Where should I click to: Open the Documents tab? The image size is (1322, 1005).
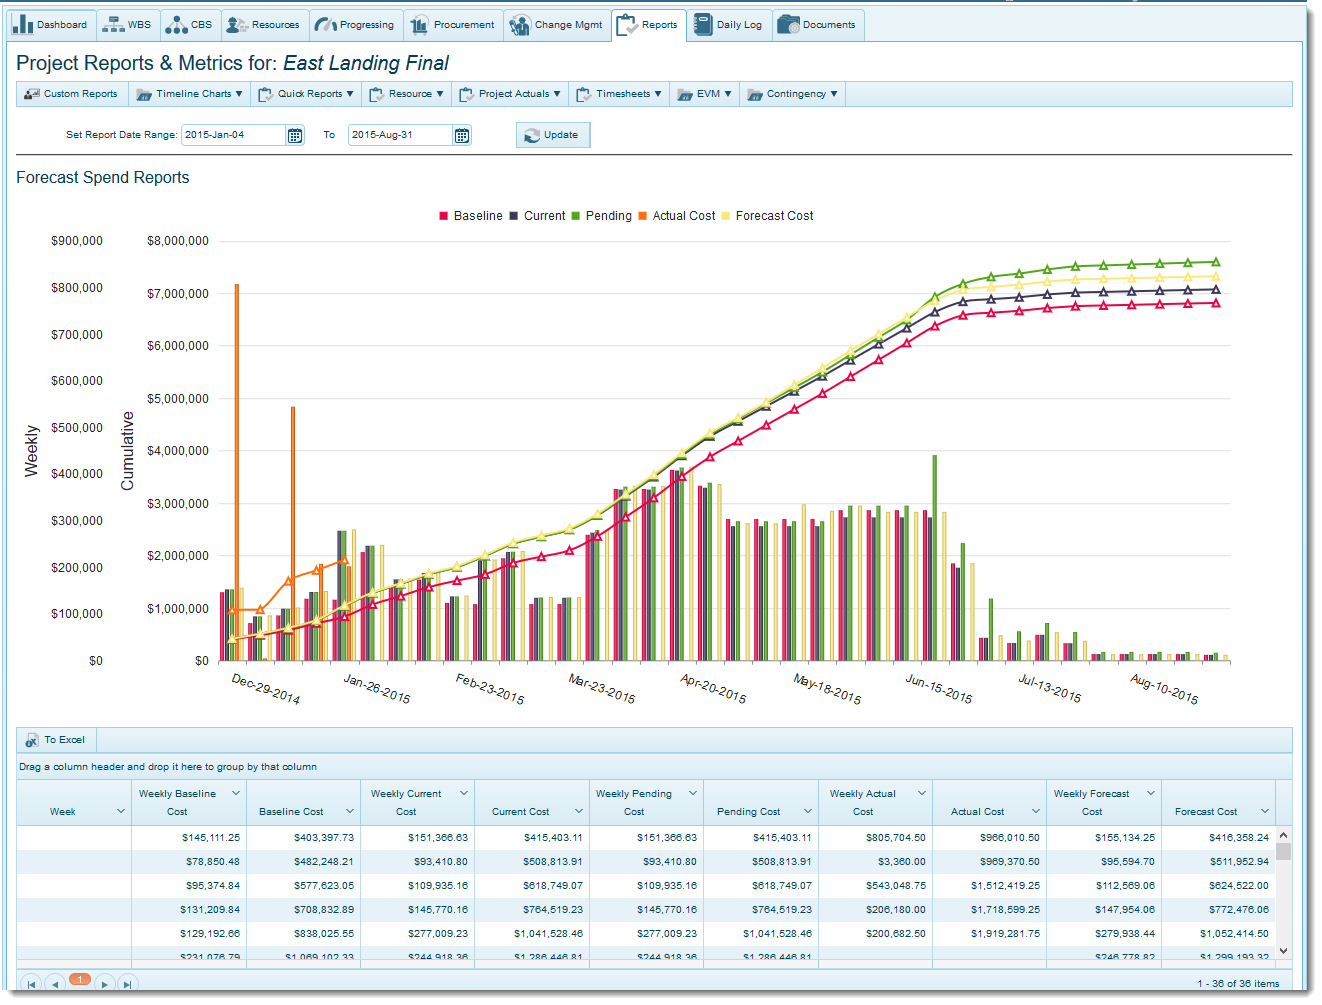click(817, 25)
